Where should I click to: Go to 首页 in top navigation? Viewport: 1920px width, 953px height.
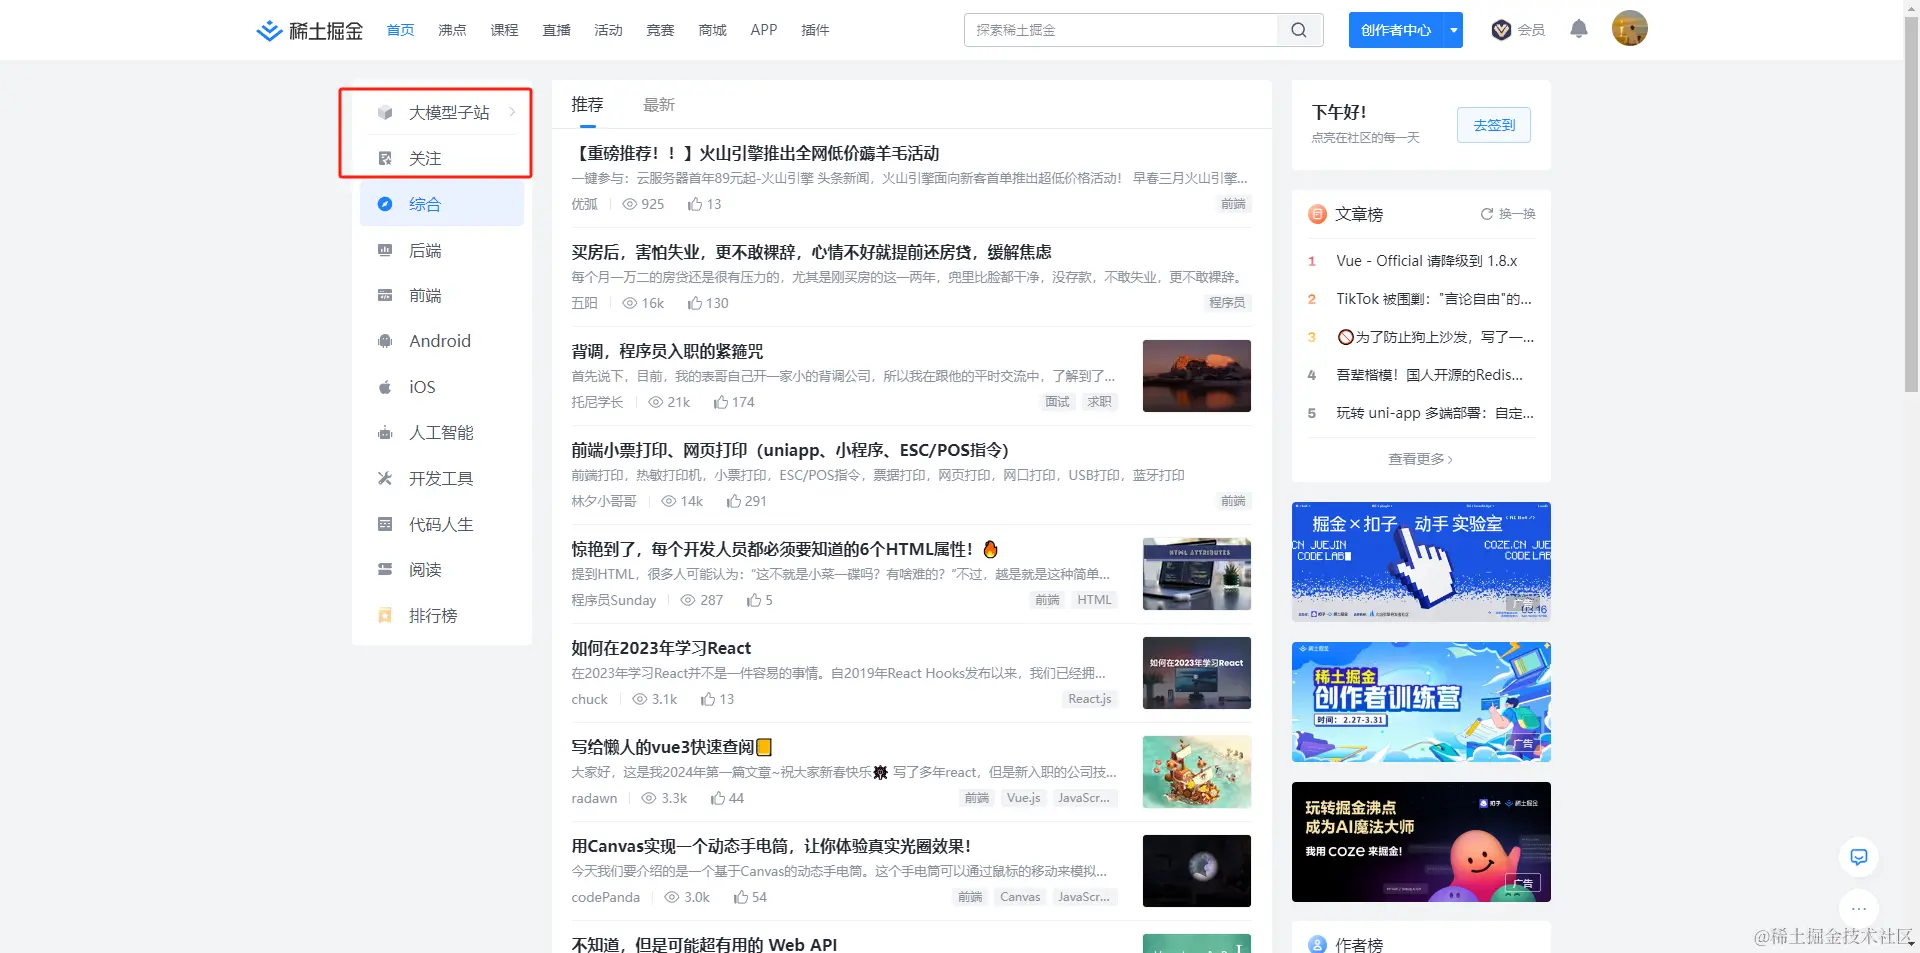tap(400, 30)
